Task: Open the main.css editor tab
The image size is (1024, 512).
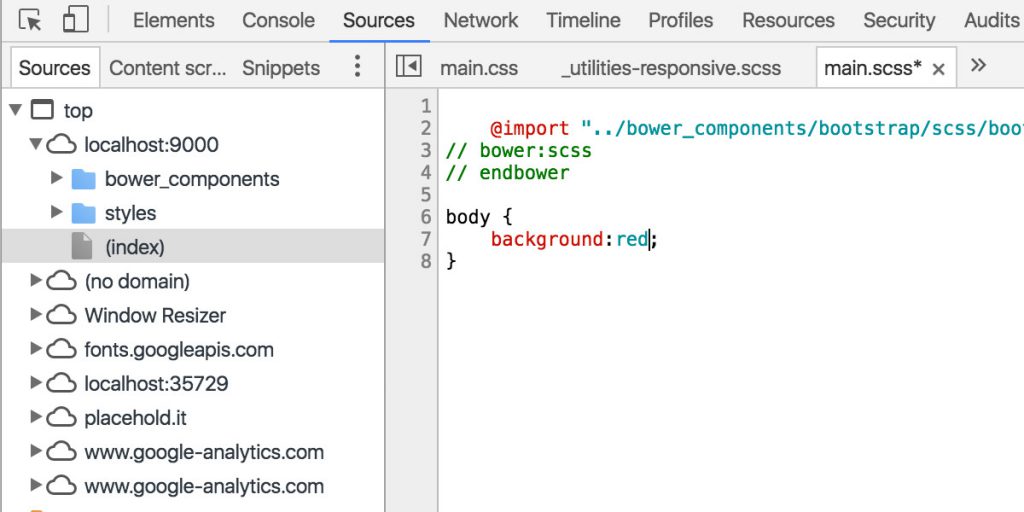Action: click(x=479, y=68)
